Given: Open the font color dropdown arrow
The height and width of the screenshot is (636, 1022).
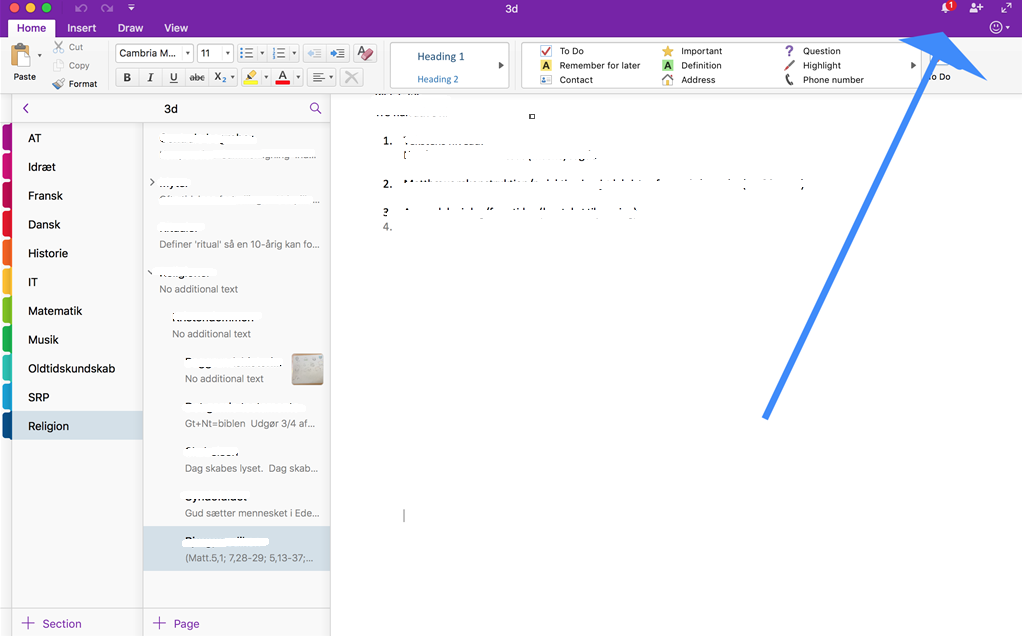Looking at the screenshot, I should coord(299,78).
